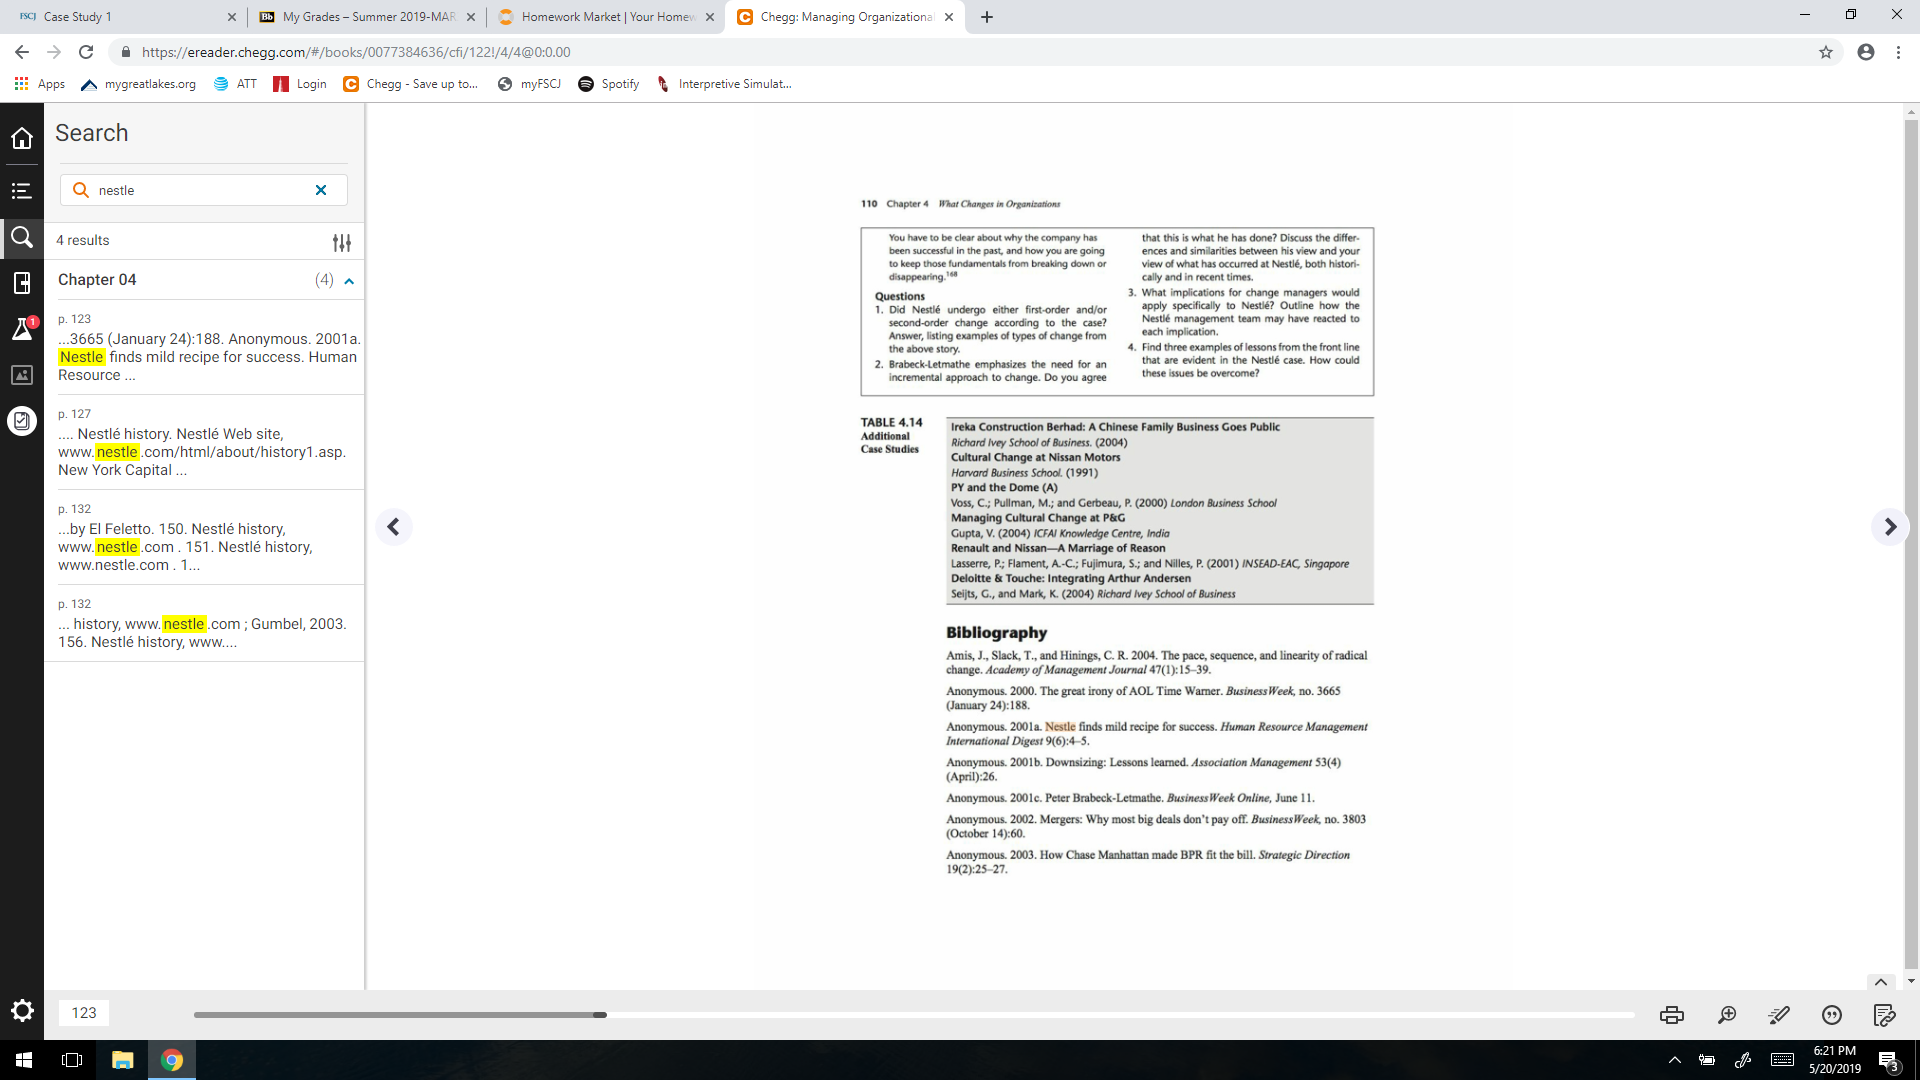Viewport: 1920px width, 1080px height.
Task: Open the read-aloud face icon
Action: pyautogui.click(x=1832, y=1015)
